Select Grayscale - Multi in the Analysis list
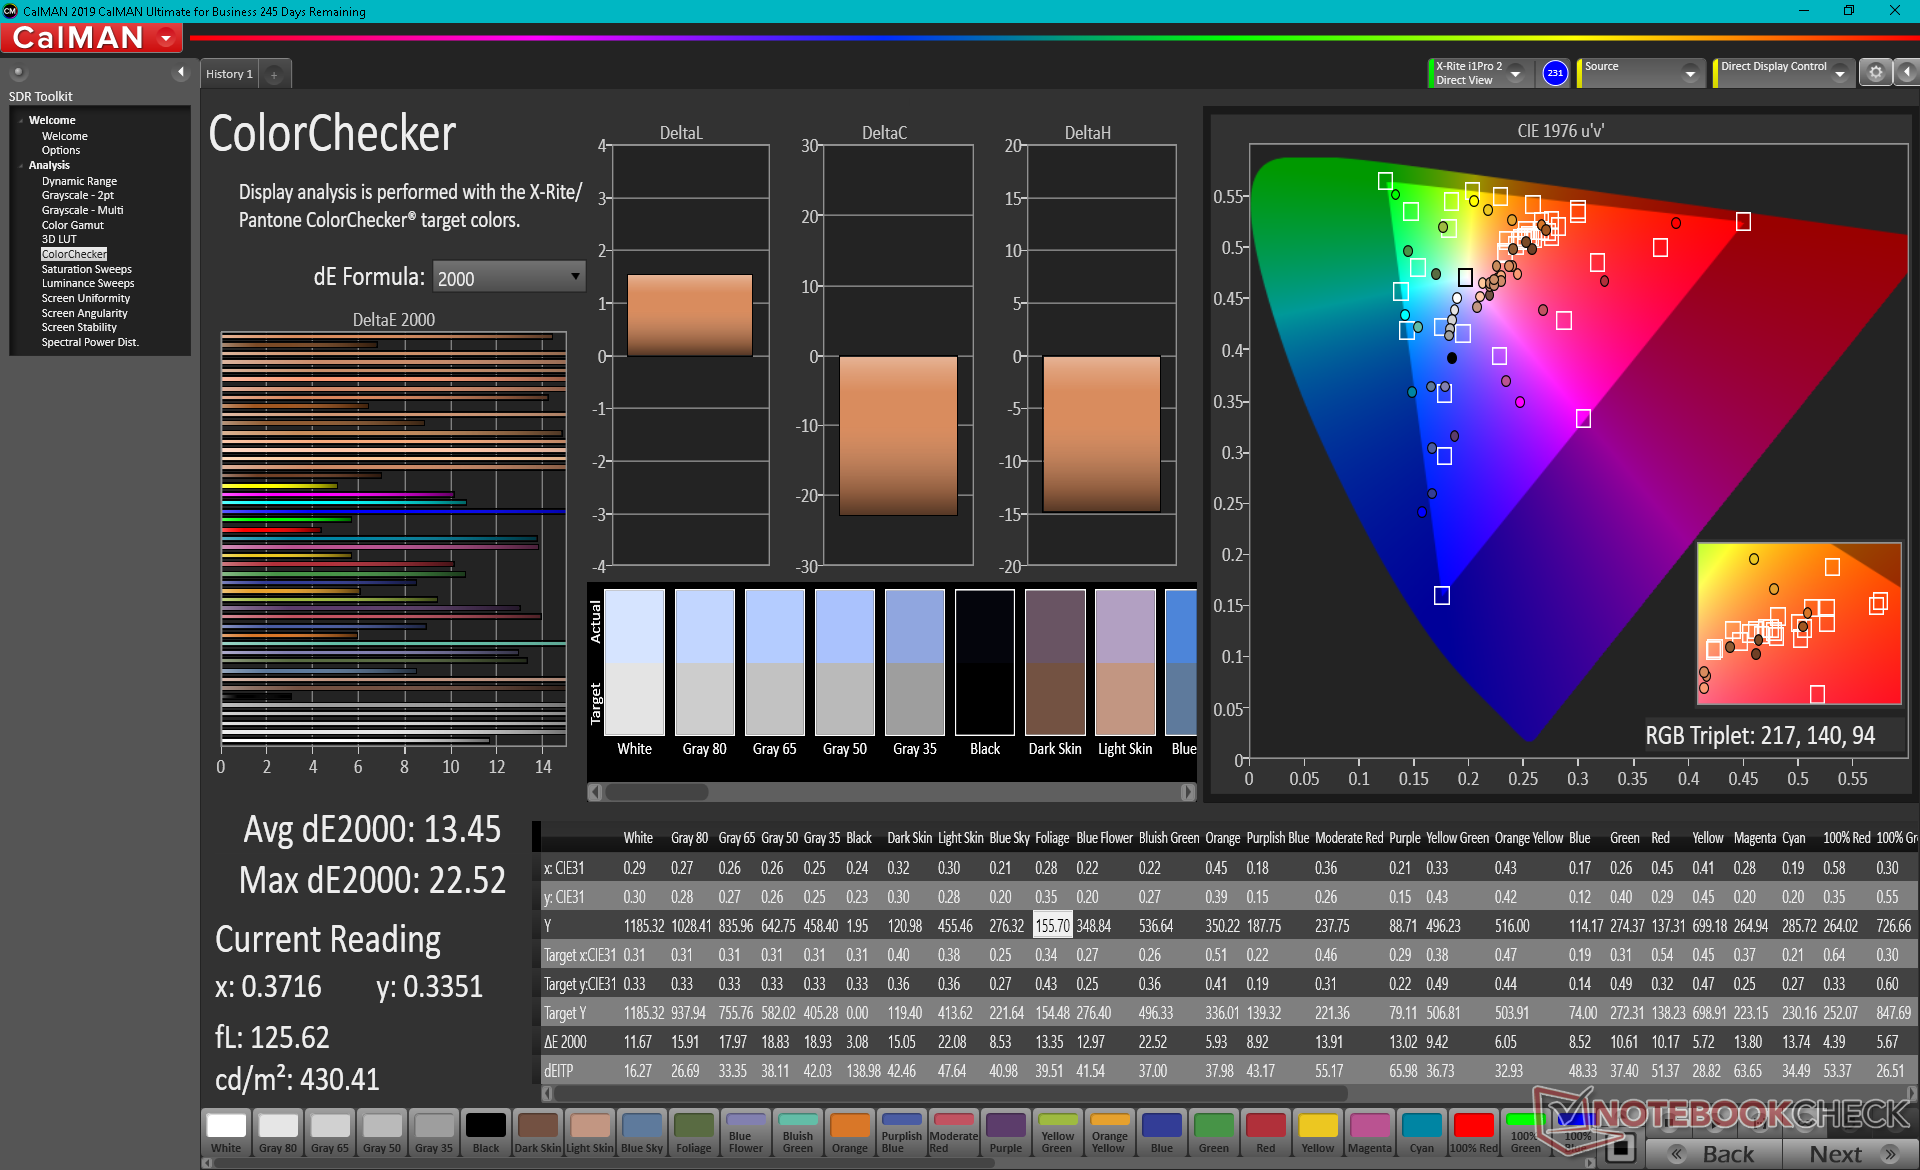1920x1170 pixels. pos(82,210)
